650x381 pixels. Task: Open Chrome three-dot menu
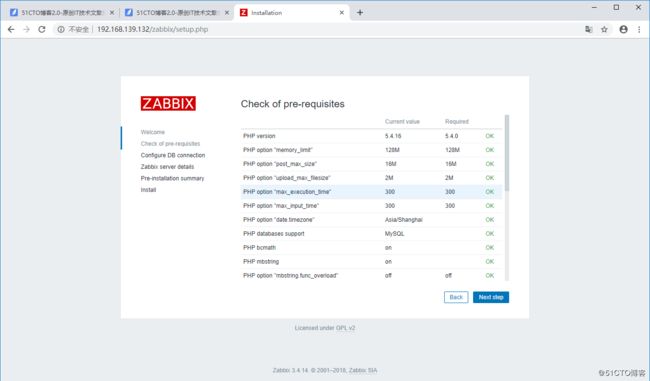pyautogui.click(x=639, y=29)
